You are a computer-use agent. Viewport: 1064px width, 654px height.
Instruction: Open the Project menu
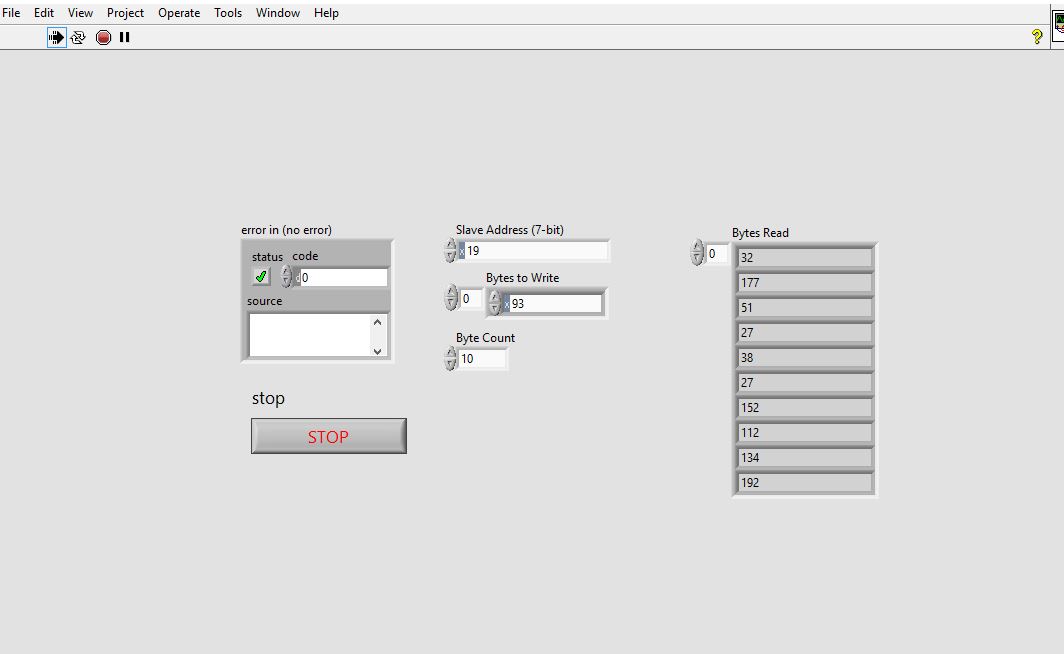126,13
